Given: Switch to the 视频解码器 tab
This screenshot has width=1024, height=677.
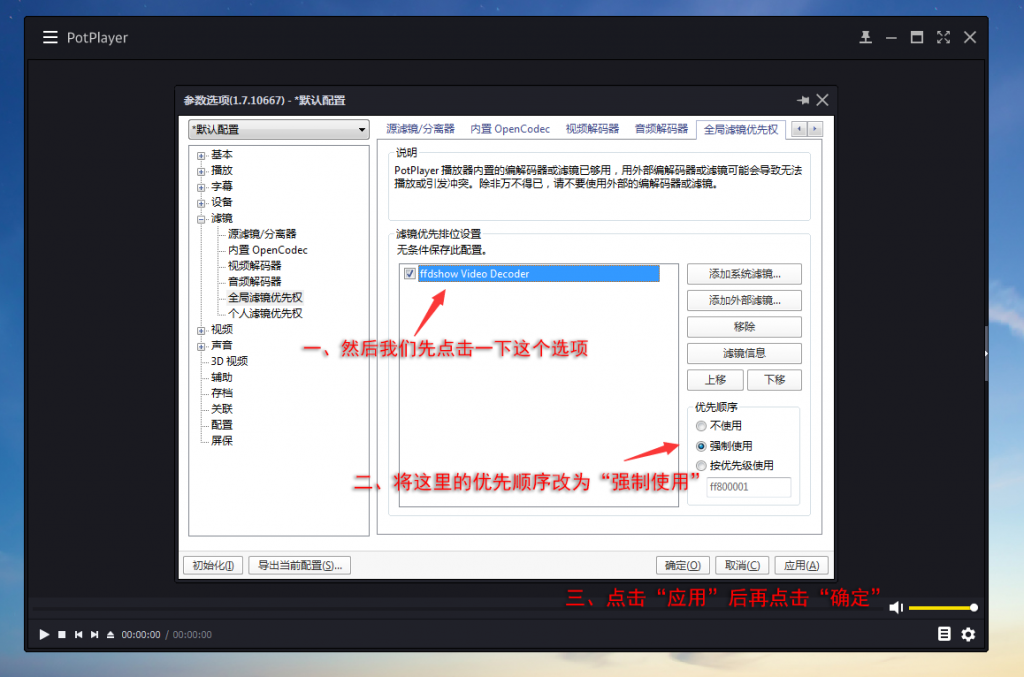Looking at the screenshot, I should click(x=592, y=129).
